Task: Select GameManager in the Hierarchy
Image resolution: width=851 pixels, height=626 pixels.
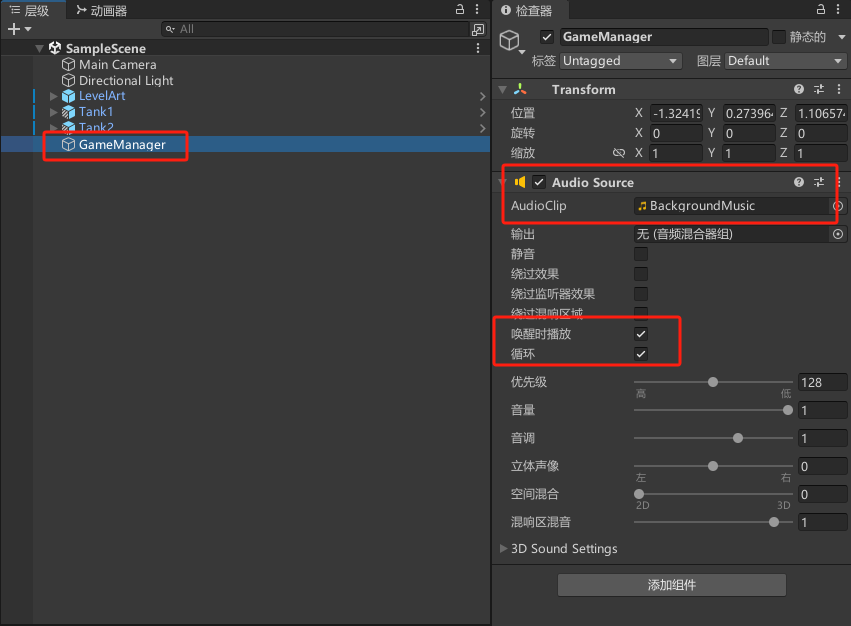Action: coord(122,144)
